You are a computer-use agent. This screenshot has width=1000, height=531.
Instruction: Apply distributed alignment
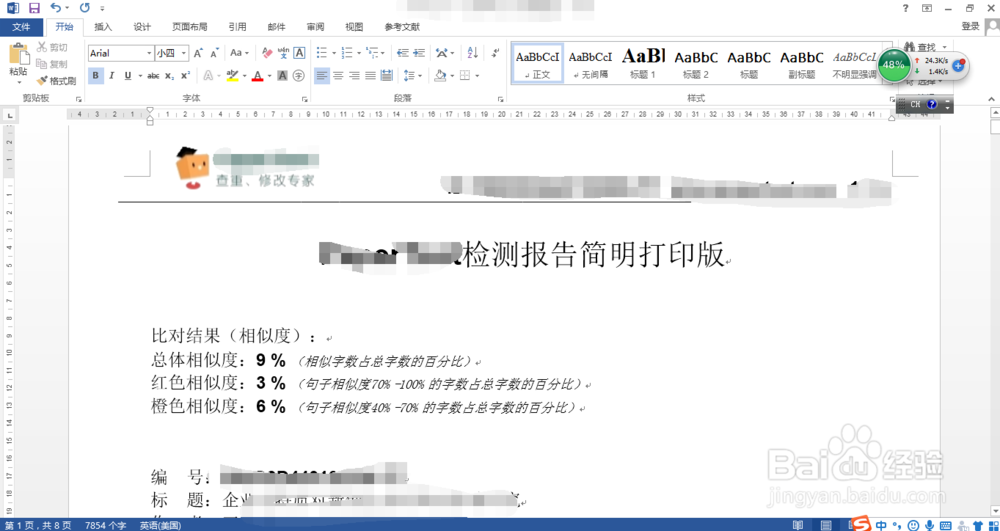pos(386,76)
